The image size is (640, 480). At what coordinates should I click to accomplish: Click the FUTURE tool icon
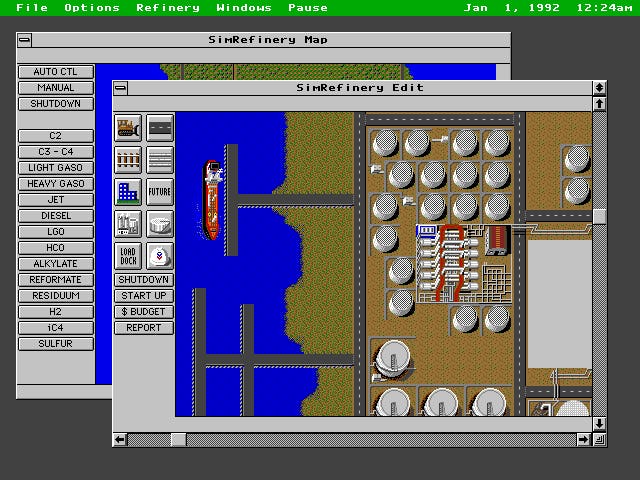[x=160, y=191]
